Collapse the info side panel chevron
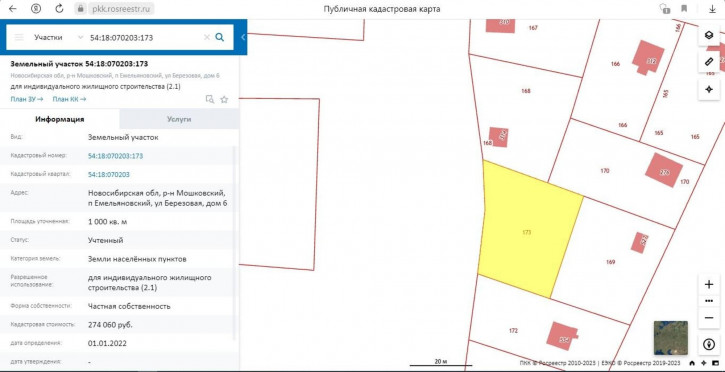This screenshot has height=372, width=725. coord(243,37)
